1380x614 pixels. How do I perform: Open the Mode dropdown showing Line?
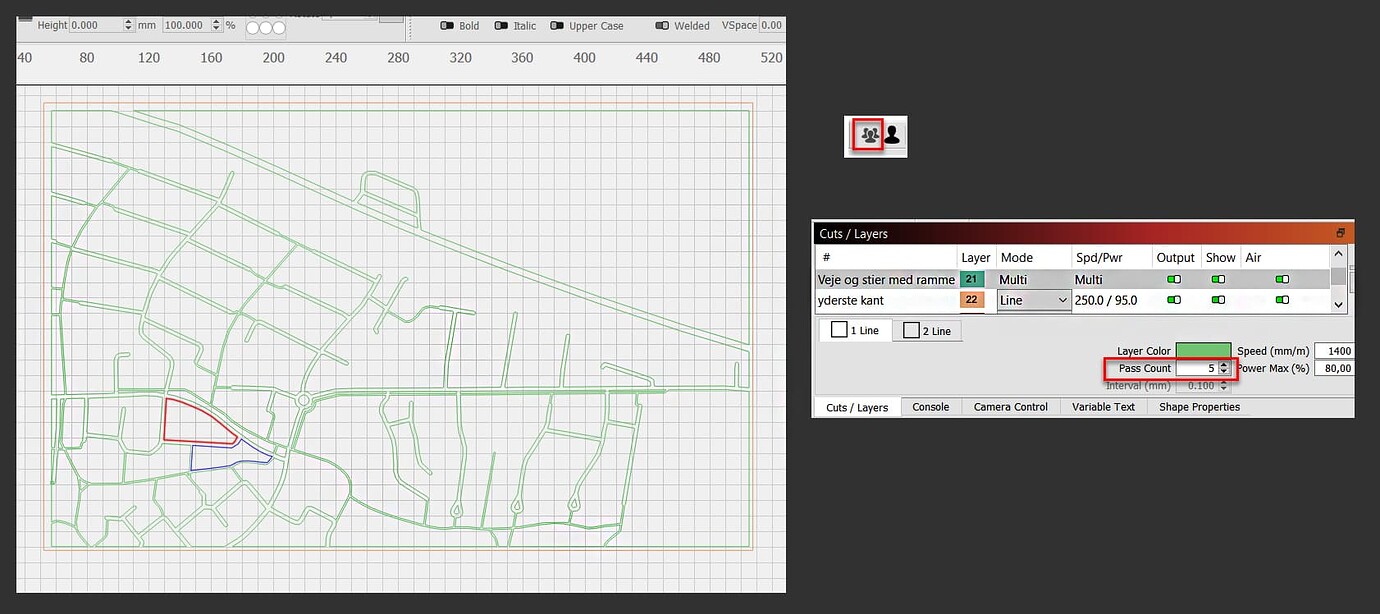coord(1034,300)
